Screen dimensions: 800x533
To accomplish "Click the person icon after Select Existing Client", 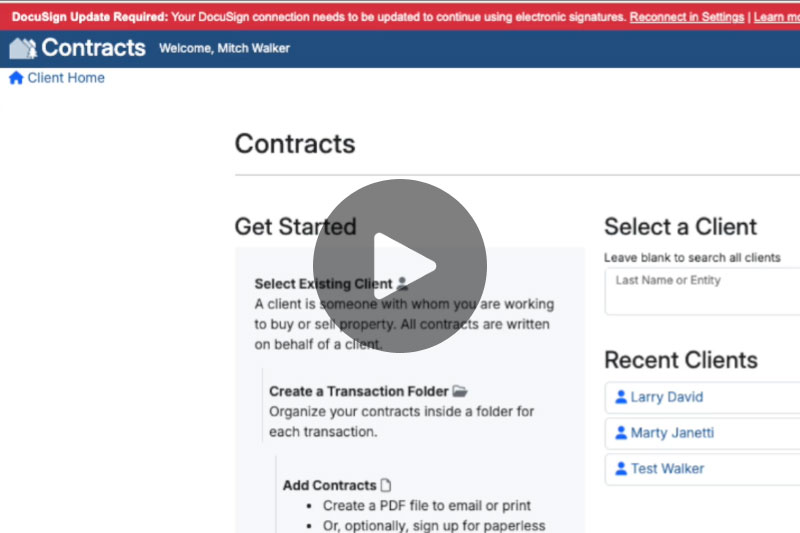I will 402,284.
